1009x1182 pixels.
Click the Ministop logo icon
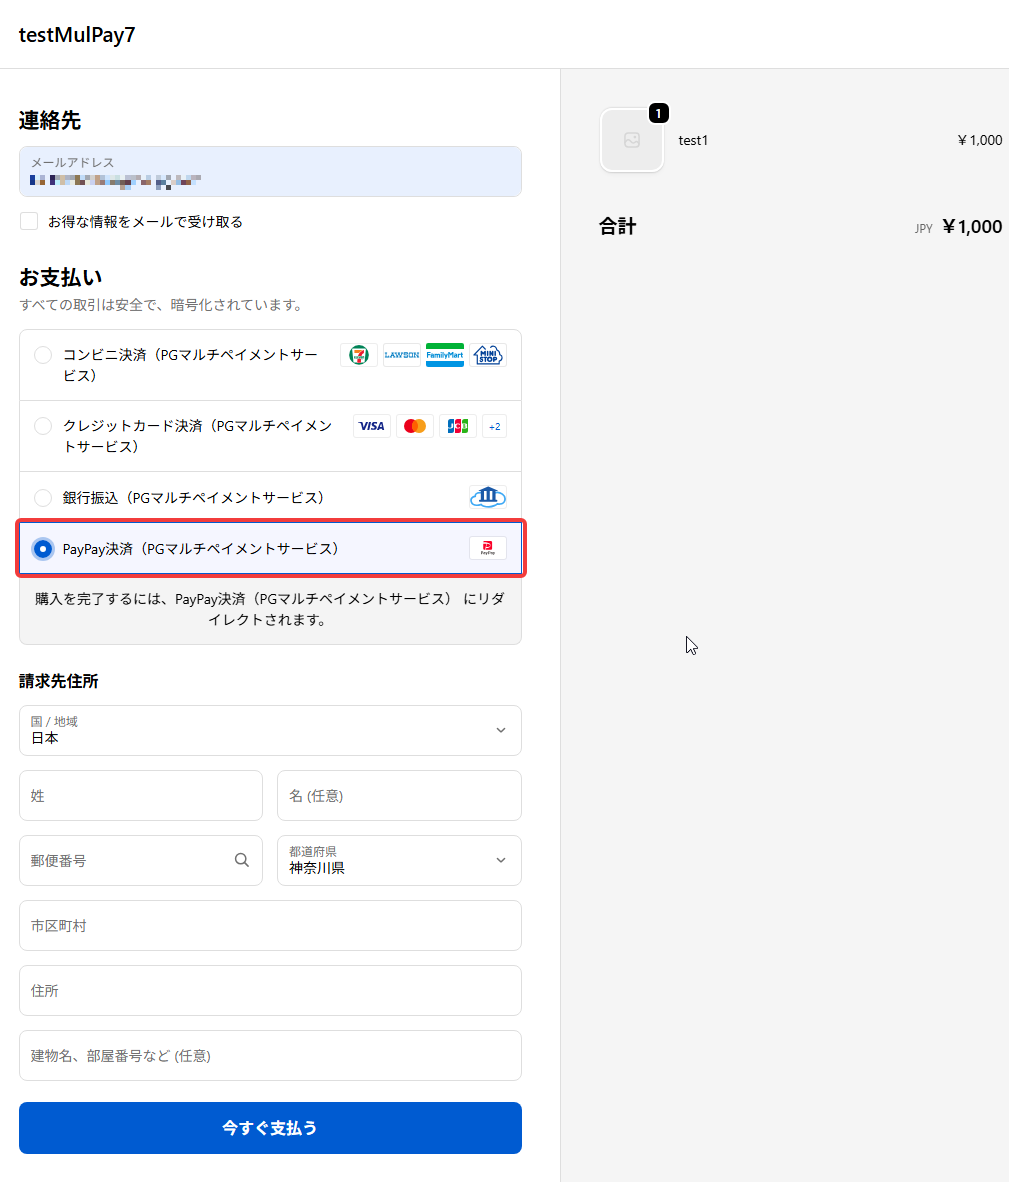pyautogui.click(x=488, y=355)
